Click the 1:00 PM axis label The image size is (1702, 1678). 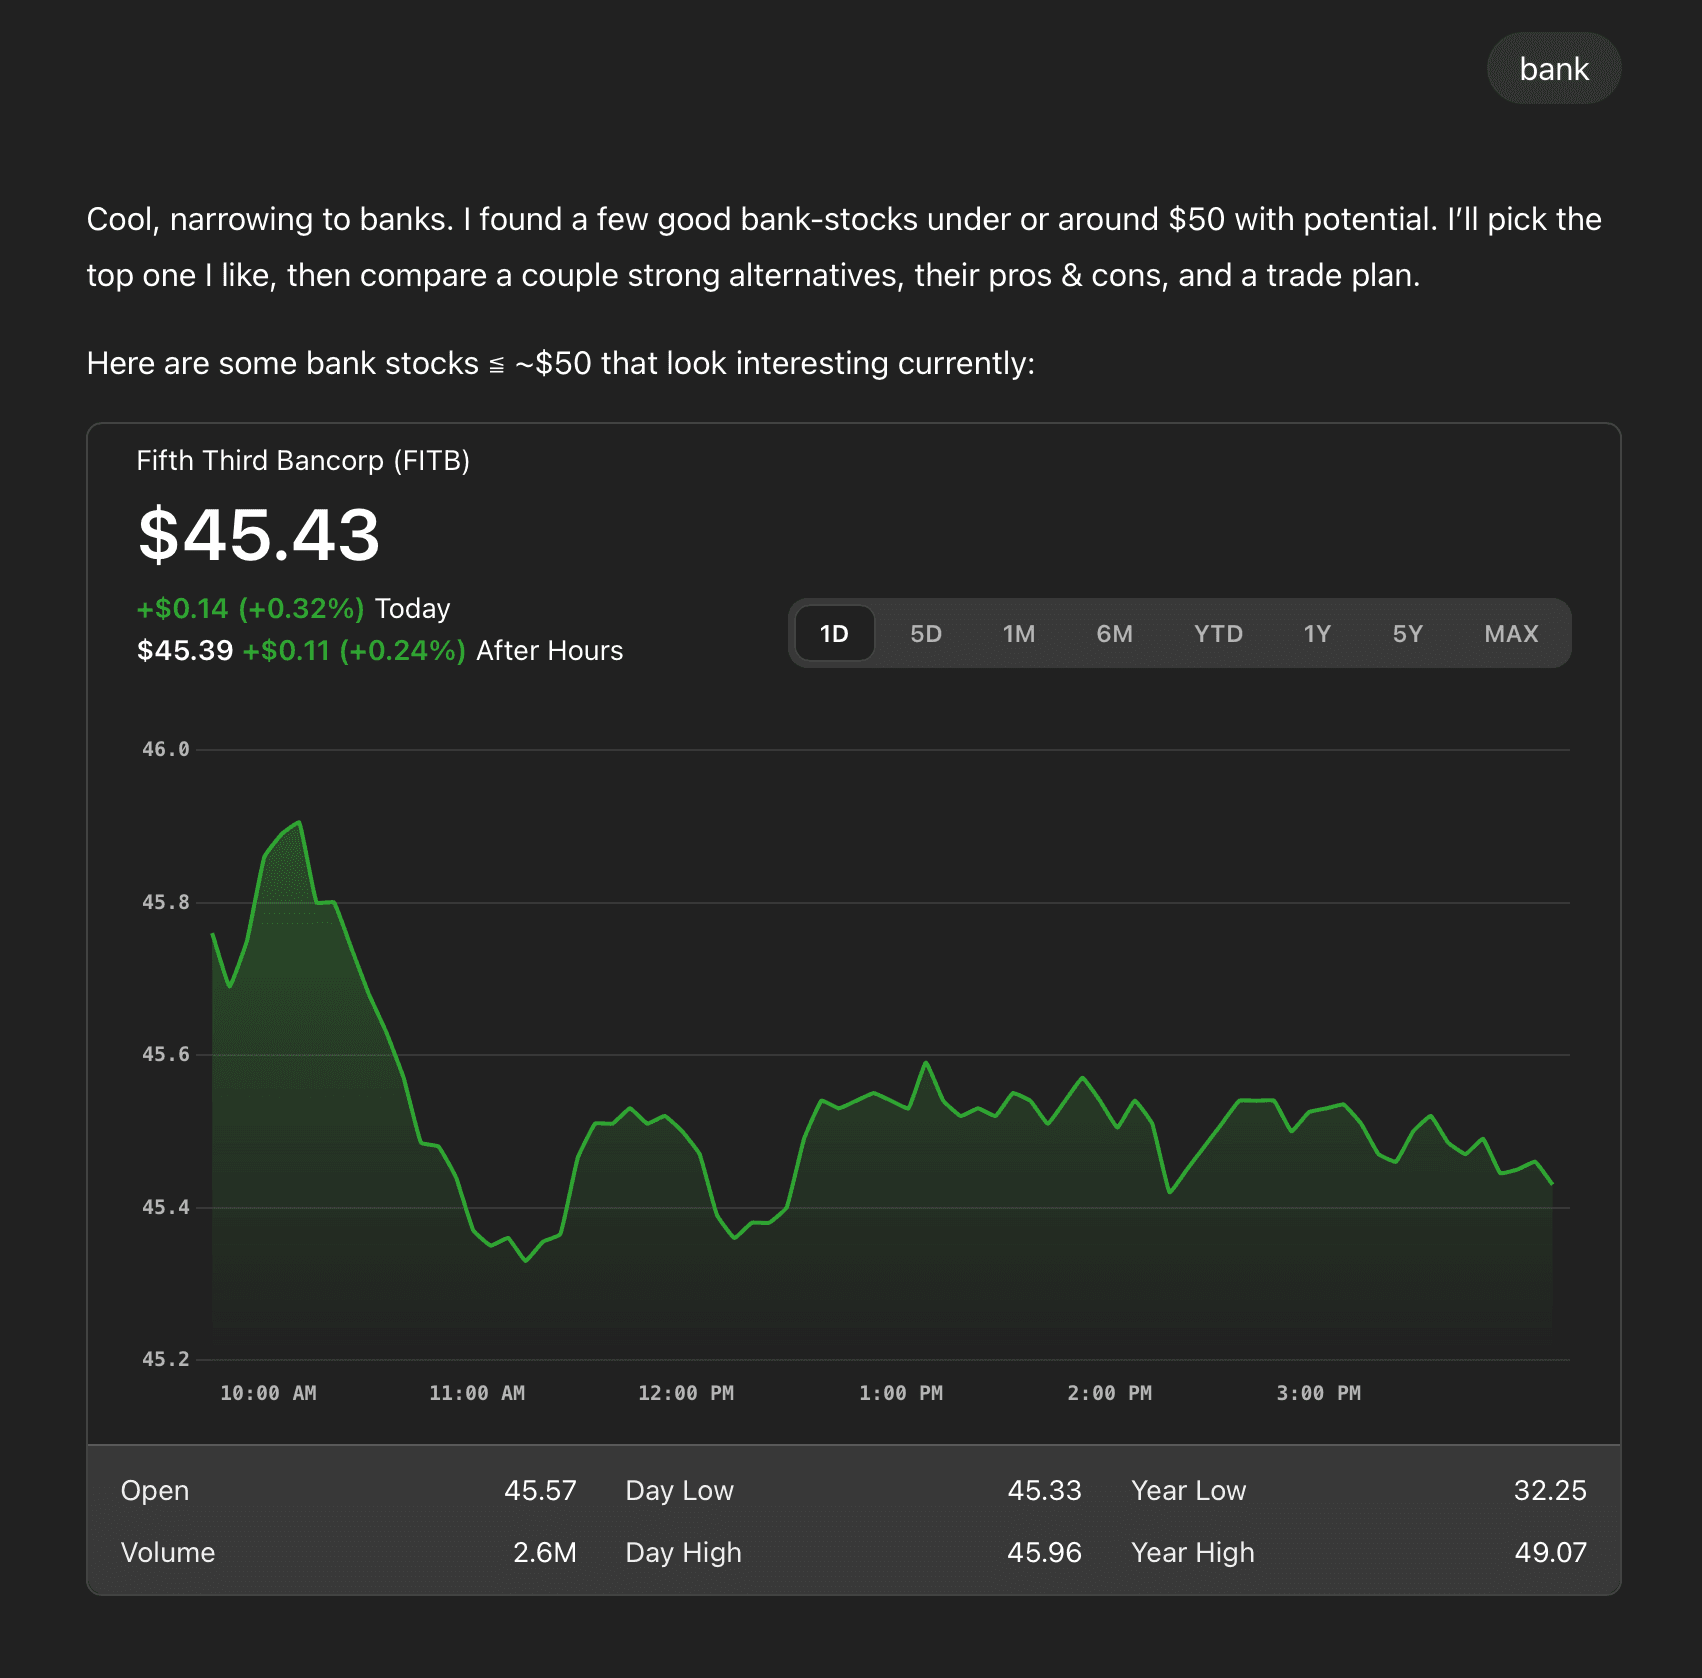pos(901,1393)
